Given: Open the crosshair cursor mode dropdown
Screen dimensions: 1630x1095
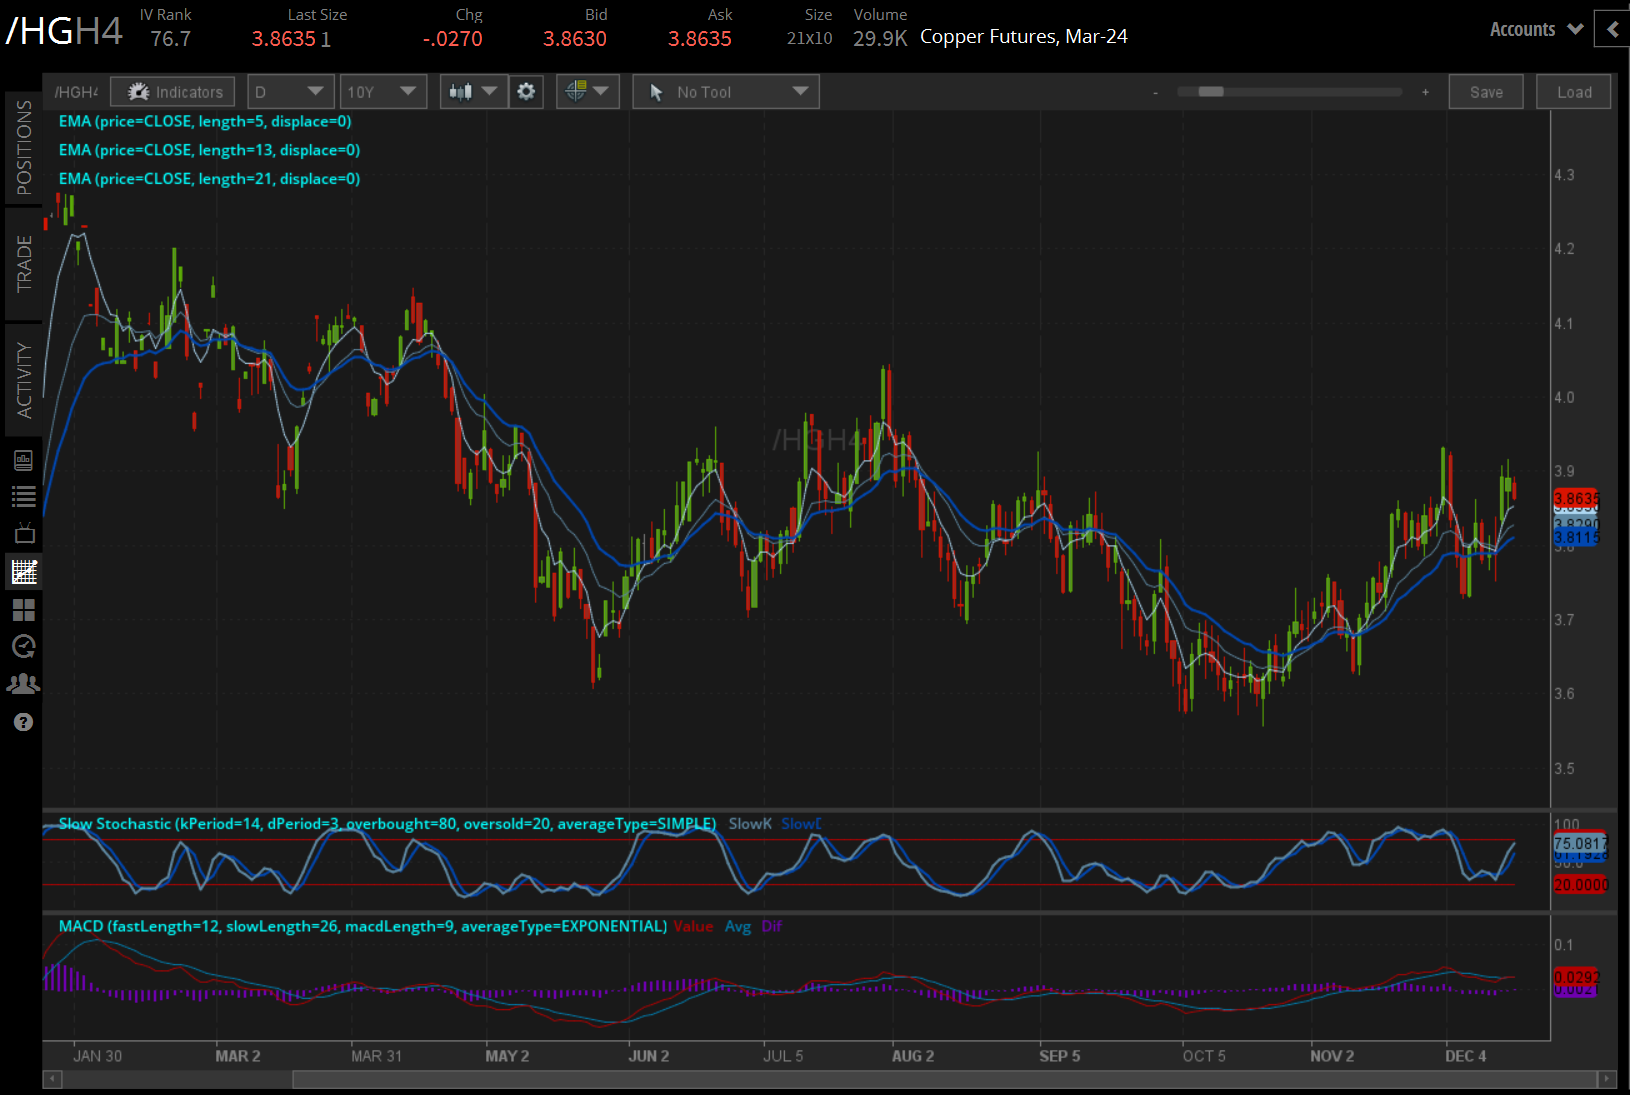Looking at the screenshot, I should (587, 92).
